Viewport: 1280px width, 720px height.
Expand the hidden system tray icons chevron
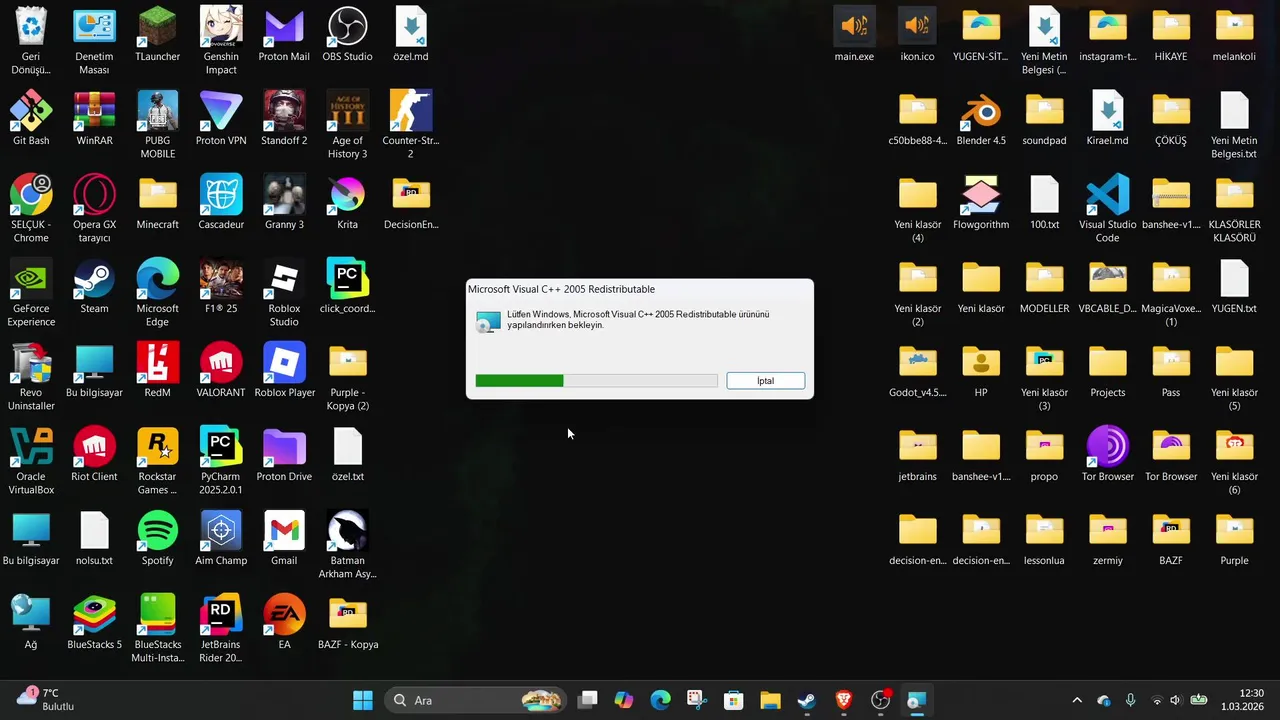(x=1077, y=700)
